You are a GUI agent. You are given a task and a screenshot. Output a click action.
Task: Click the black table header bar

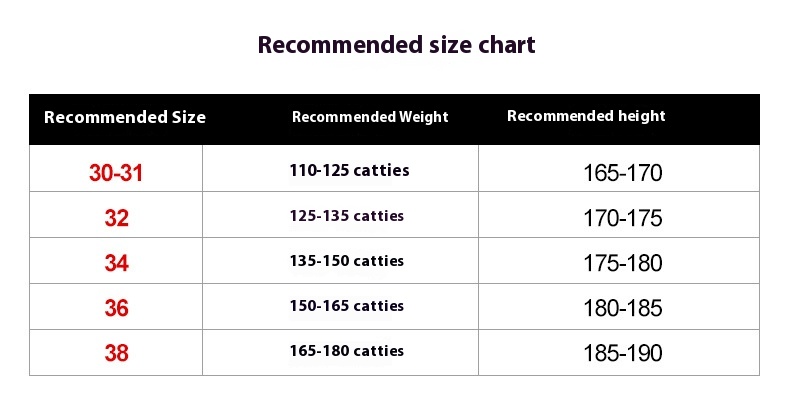(394, 119)
